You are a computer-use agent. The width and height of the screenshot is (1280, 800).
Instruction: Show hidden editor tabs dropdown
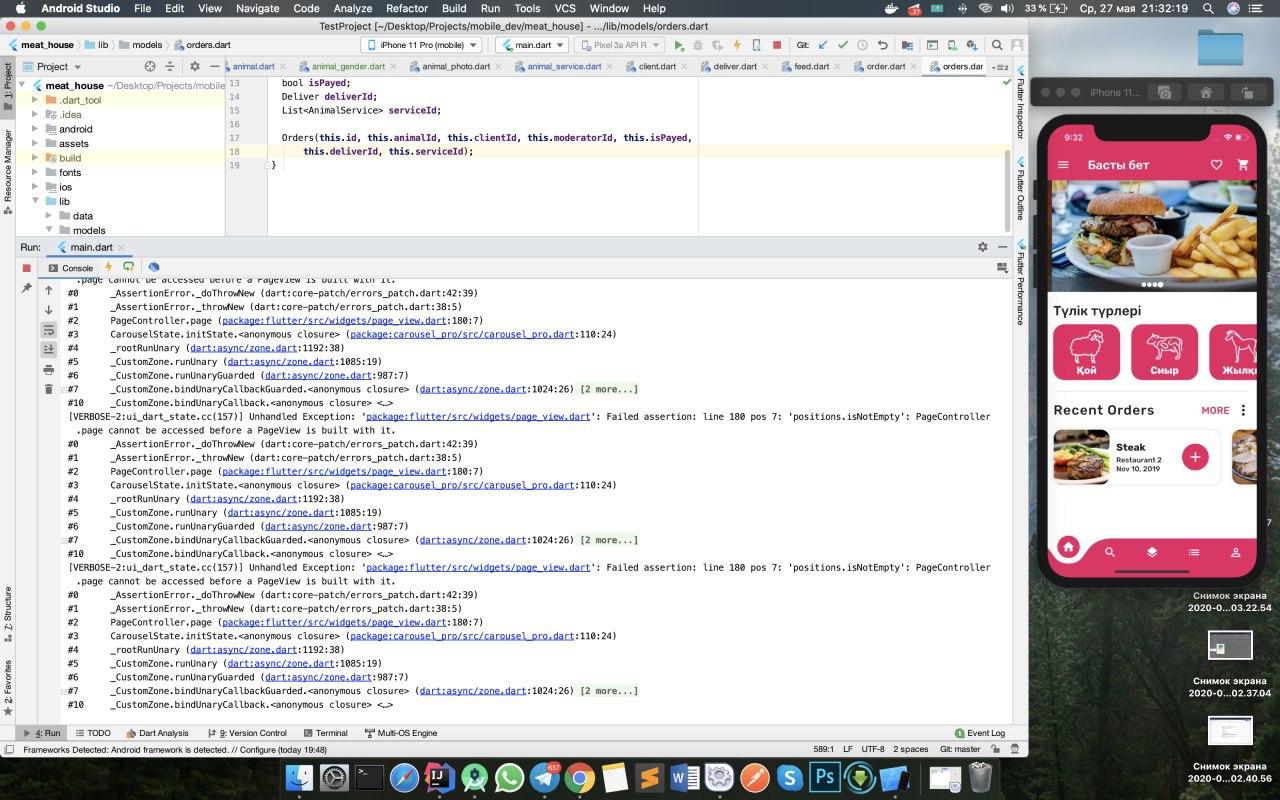[1000, 67]
